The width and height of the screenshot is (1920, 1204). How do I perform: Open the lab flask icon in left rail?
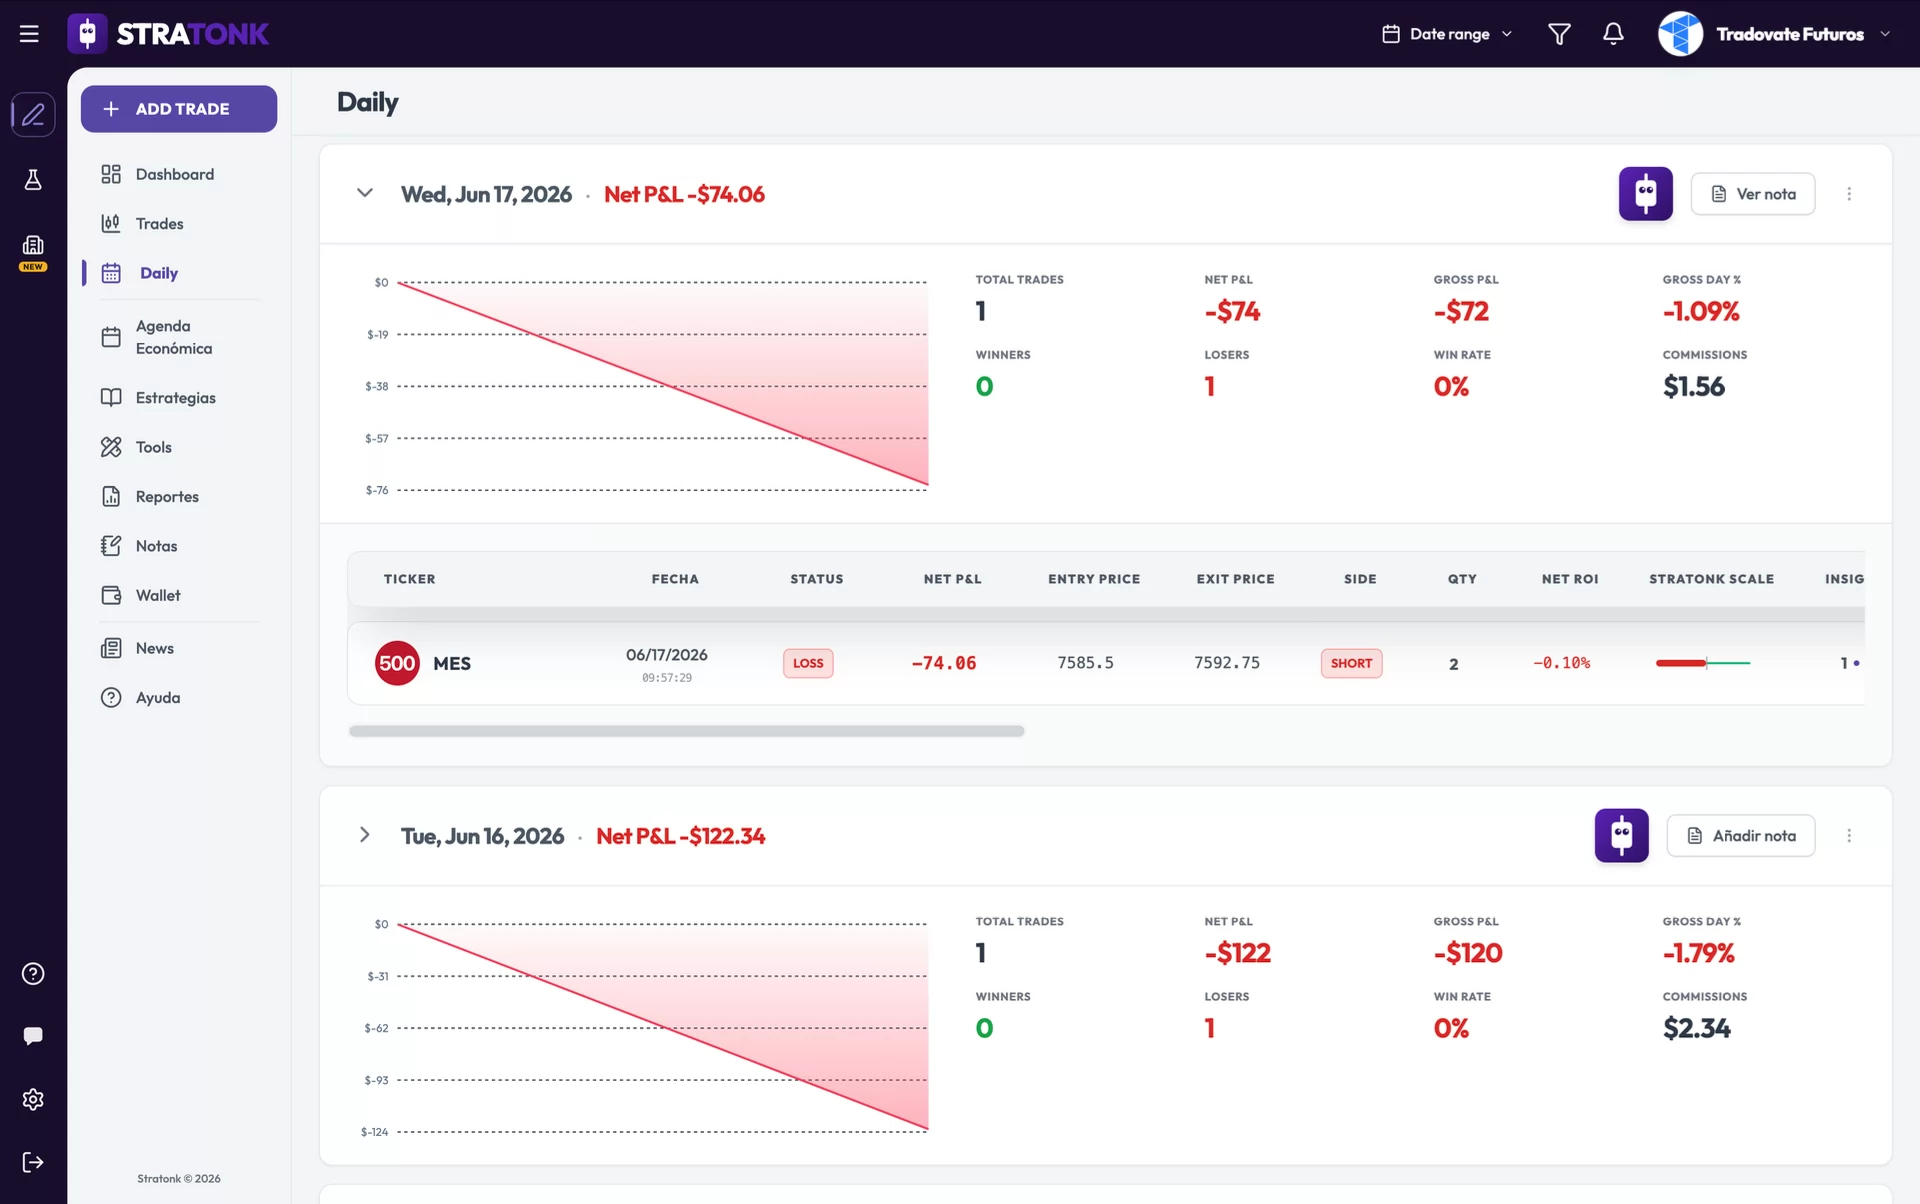click(x=33, y=180)
